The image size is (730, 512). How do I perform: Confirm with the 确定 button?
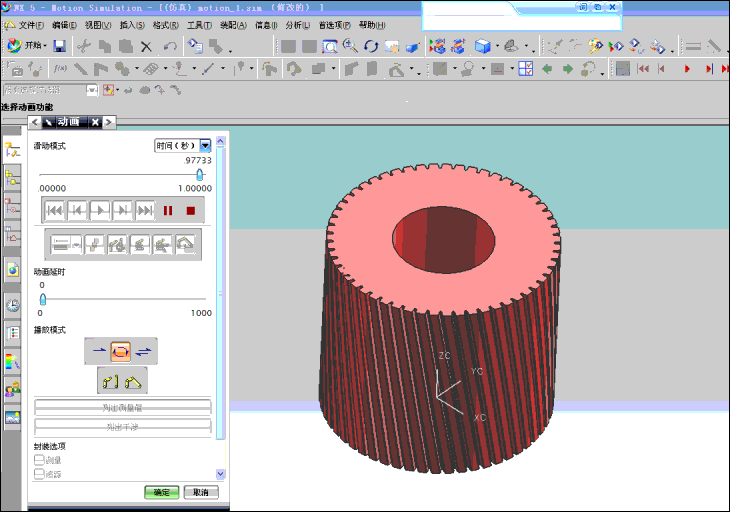pyautogui.click(x=162, y=492)
